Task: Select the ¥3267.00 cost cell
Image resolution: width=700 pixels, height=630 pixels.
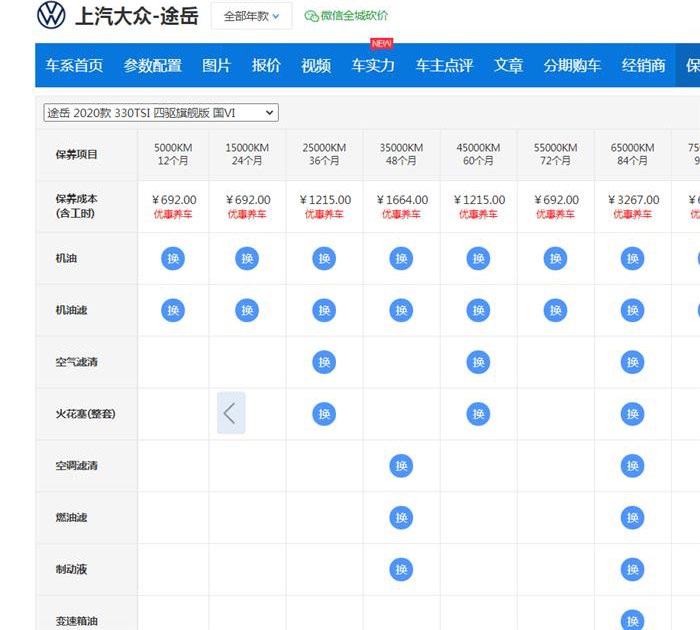Action: tap(633, 207)
